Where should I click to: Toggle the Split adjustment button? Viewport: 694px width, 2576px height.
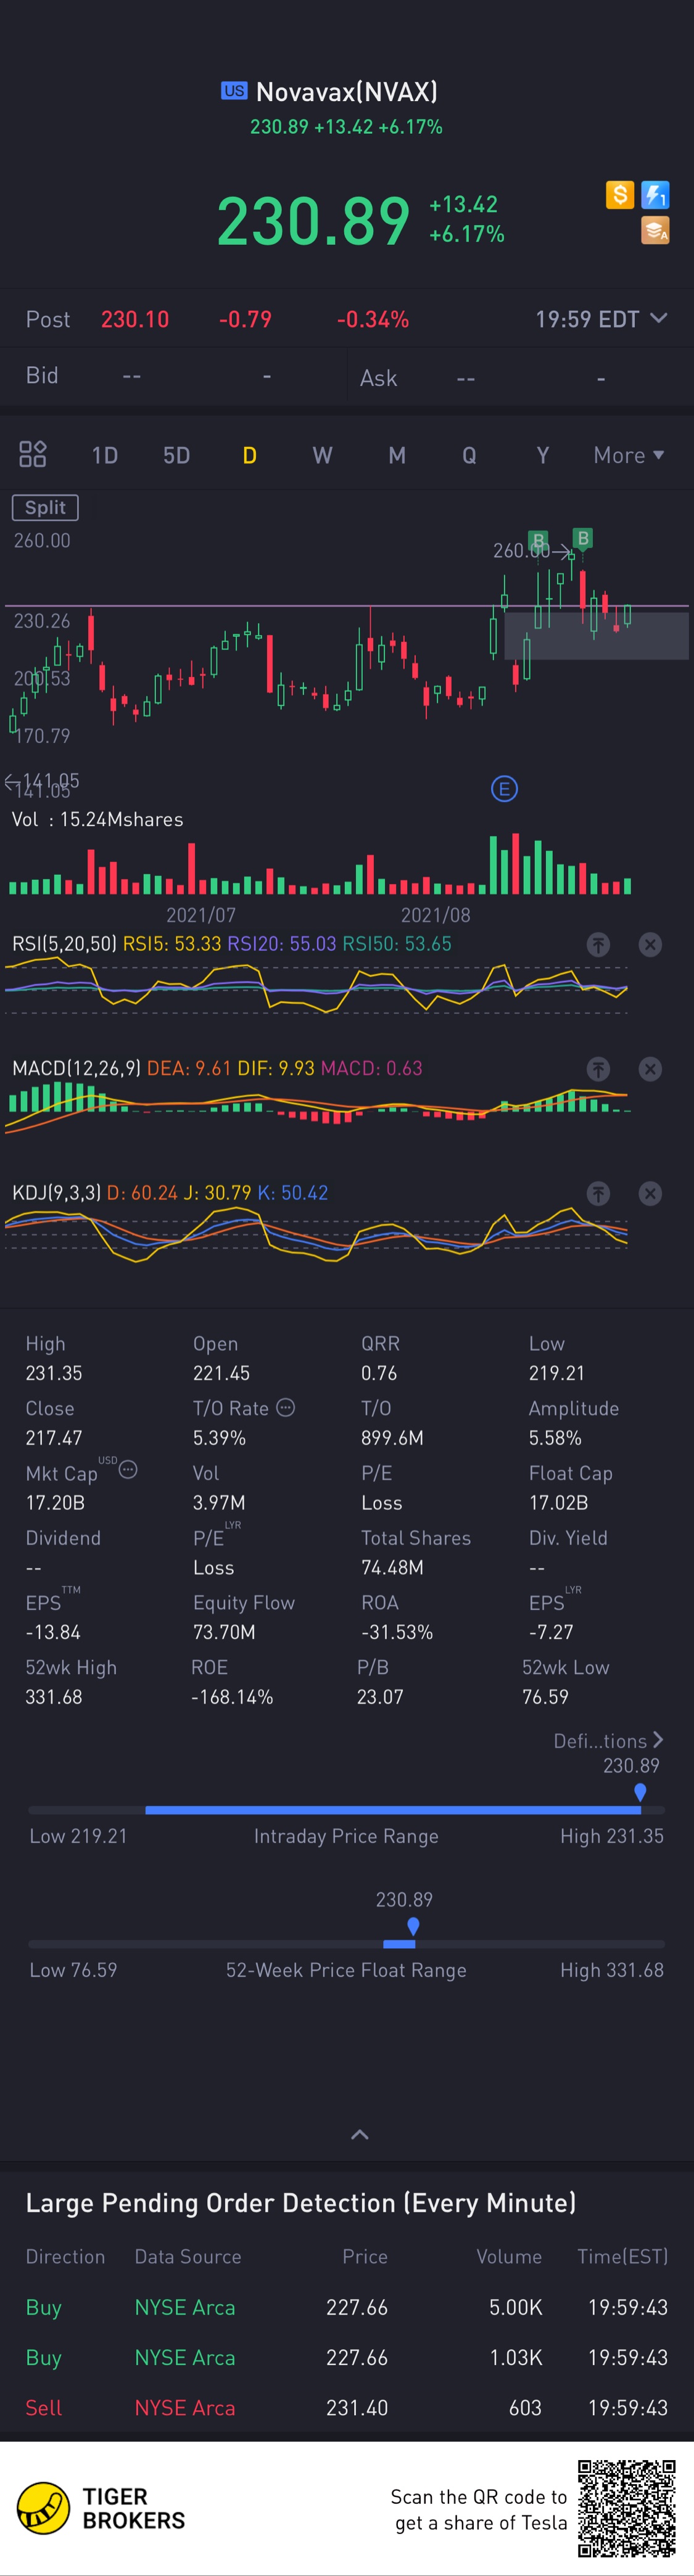point(45,507)
